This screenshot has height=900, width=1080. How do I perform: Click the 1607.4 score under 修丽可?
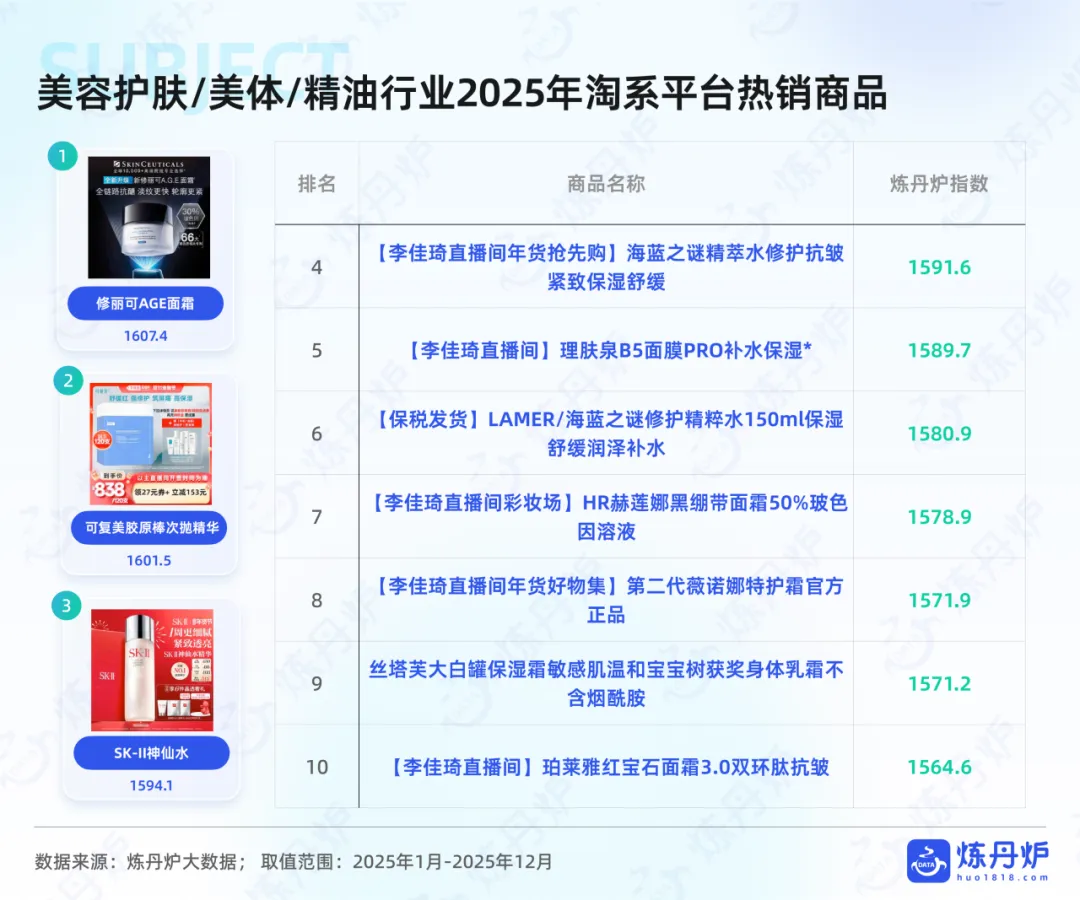coord(145,336)
